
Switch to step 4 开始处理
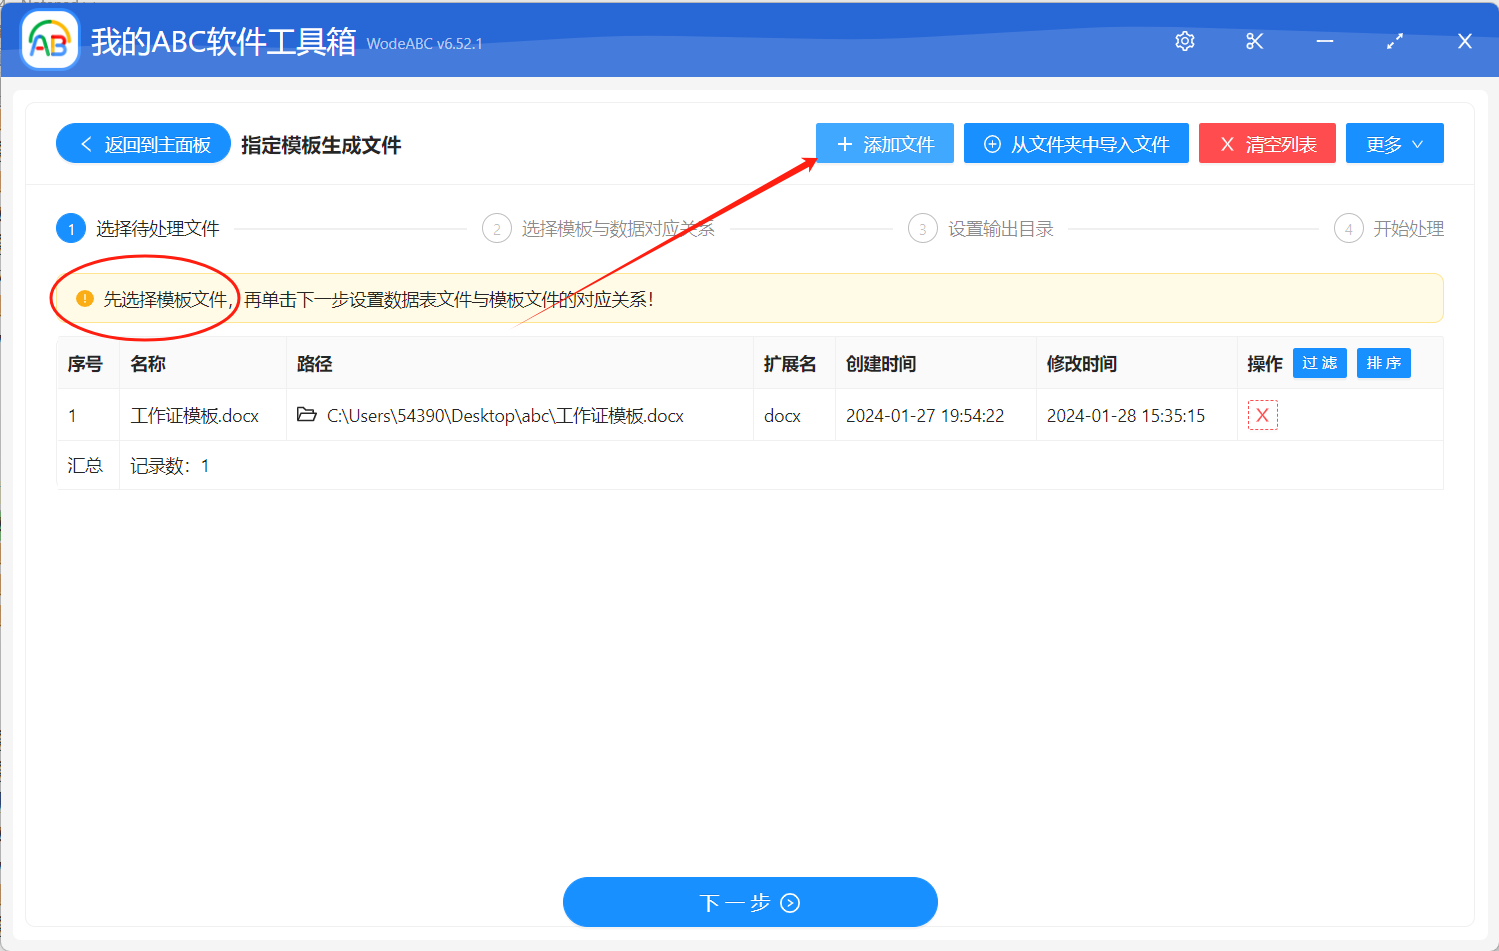coord(1348,228)
